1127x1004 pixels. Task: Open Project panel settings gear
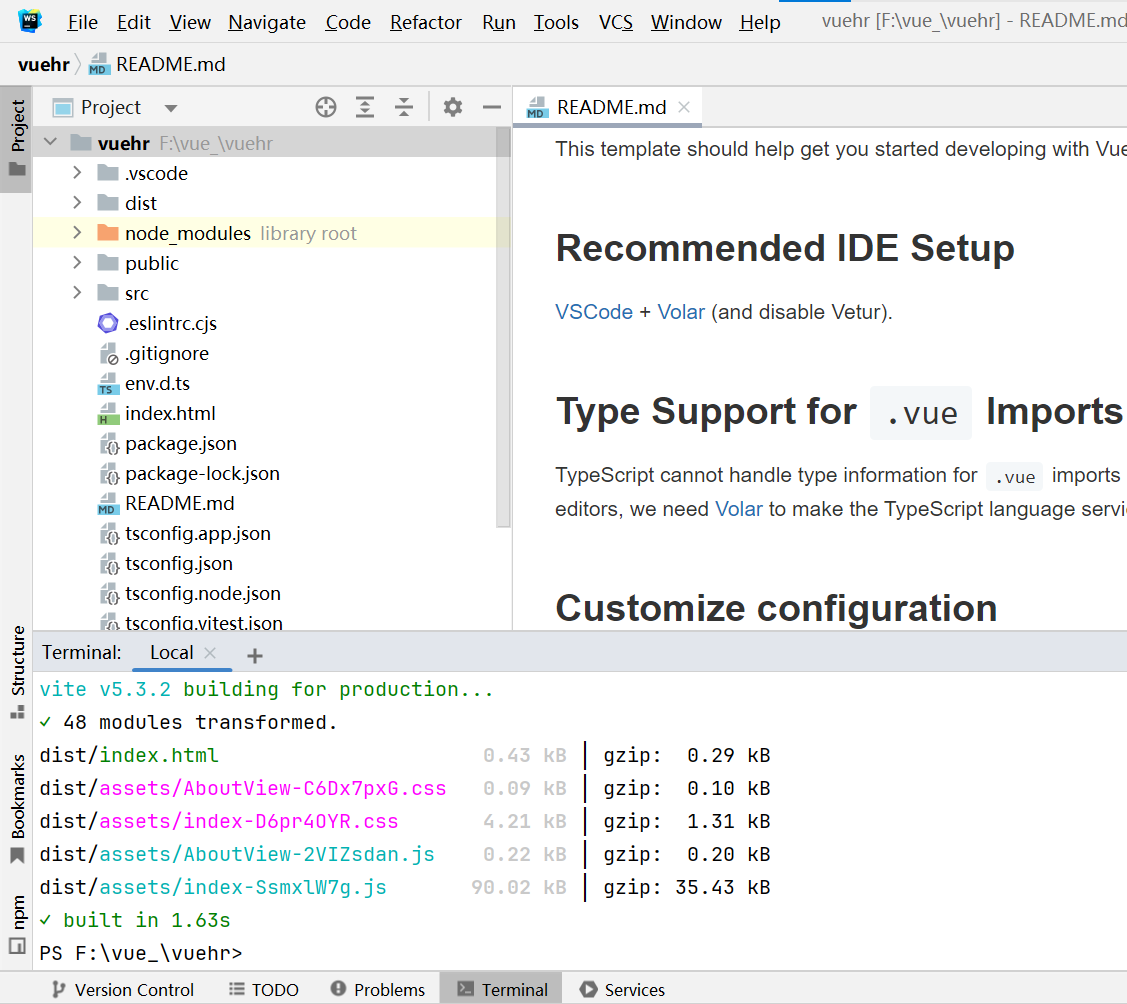pos(453,107)
